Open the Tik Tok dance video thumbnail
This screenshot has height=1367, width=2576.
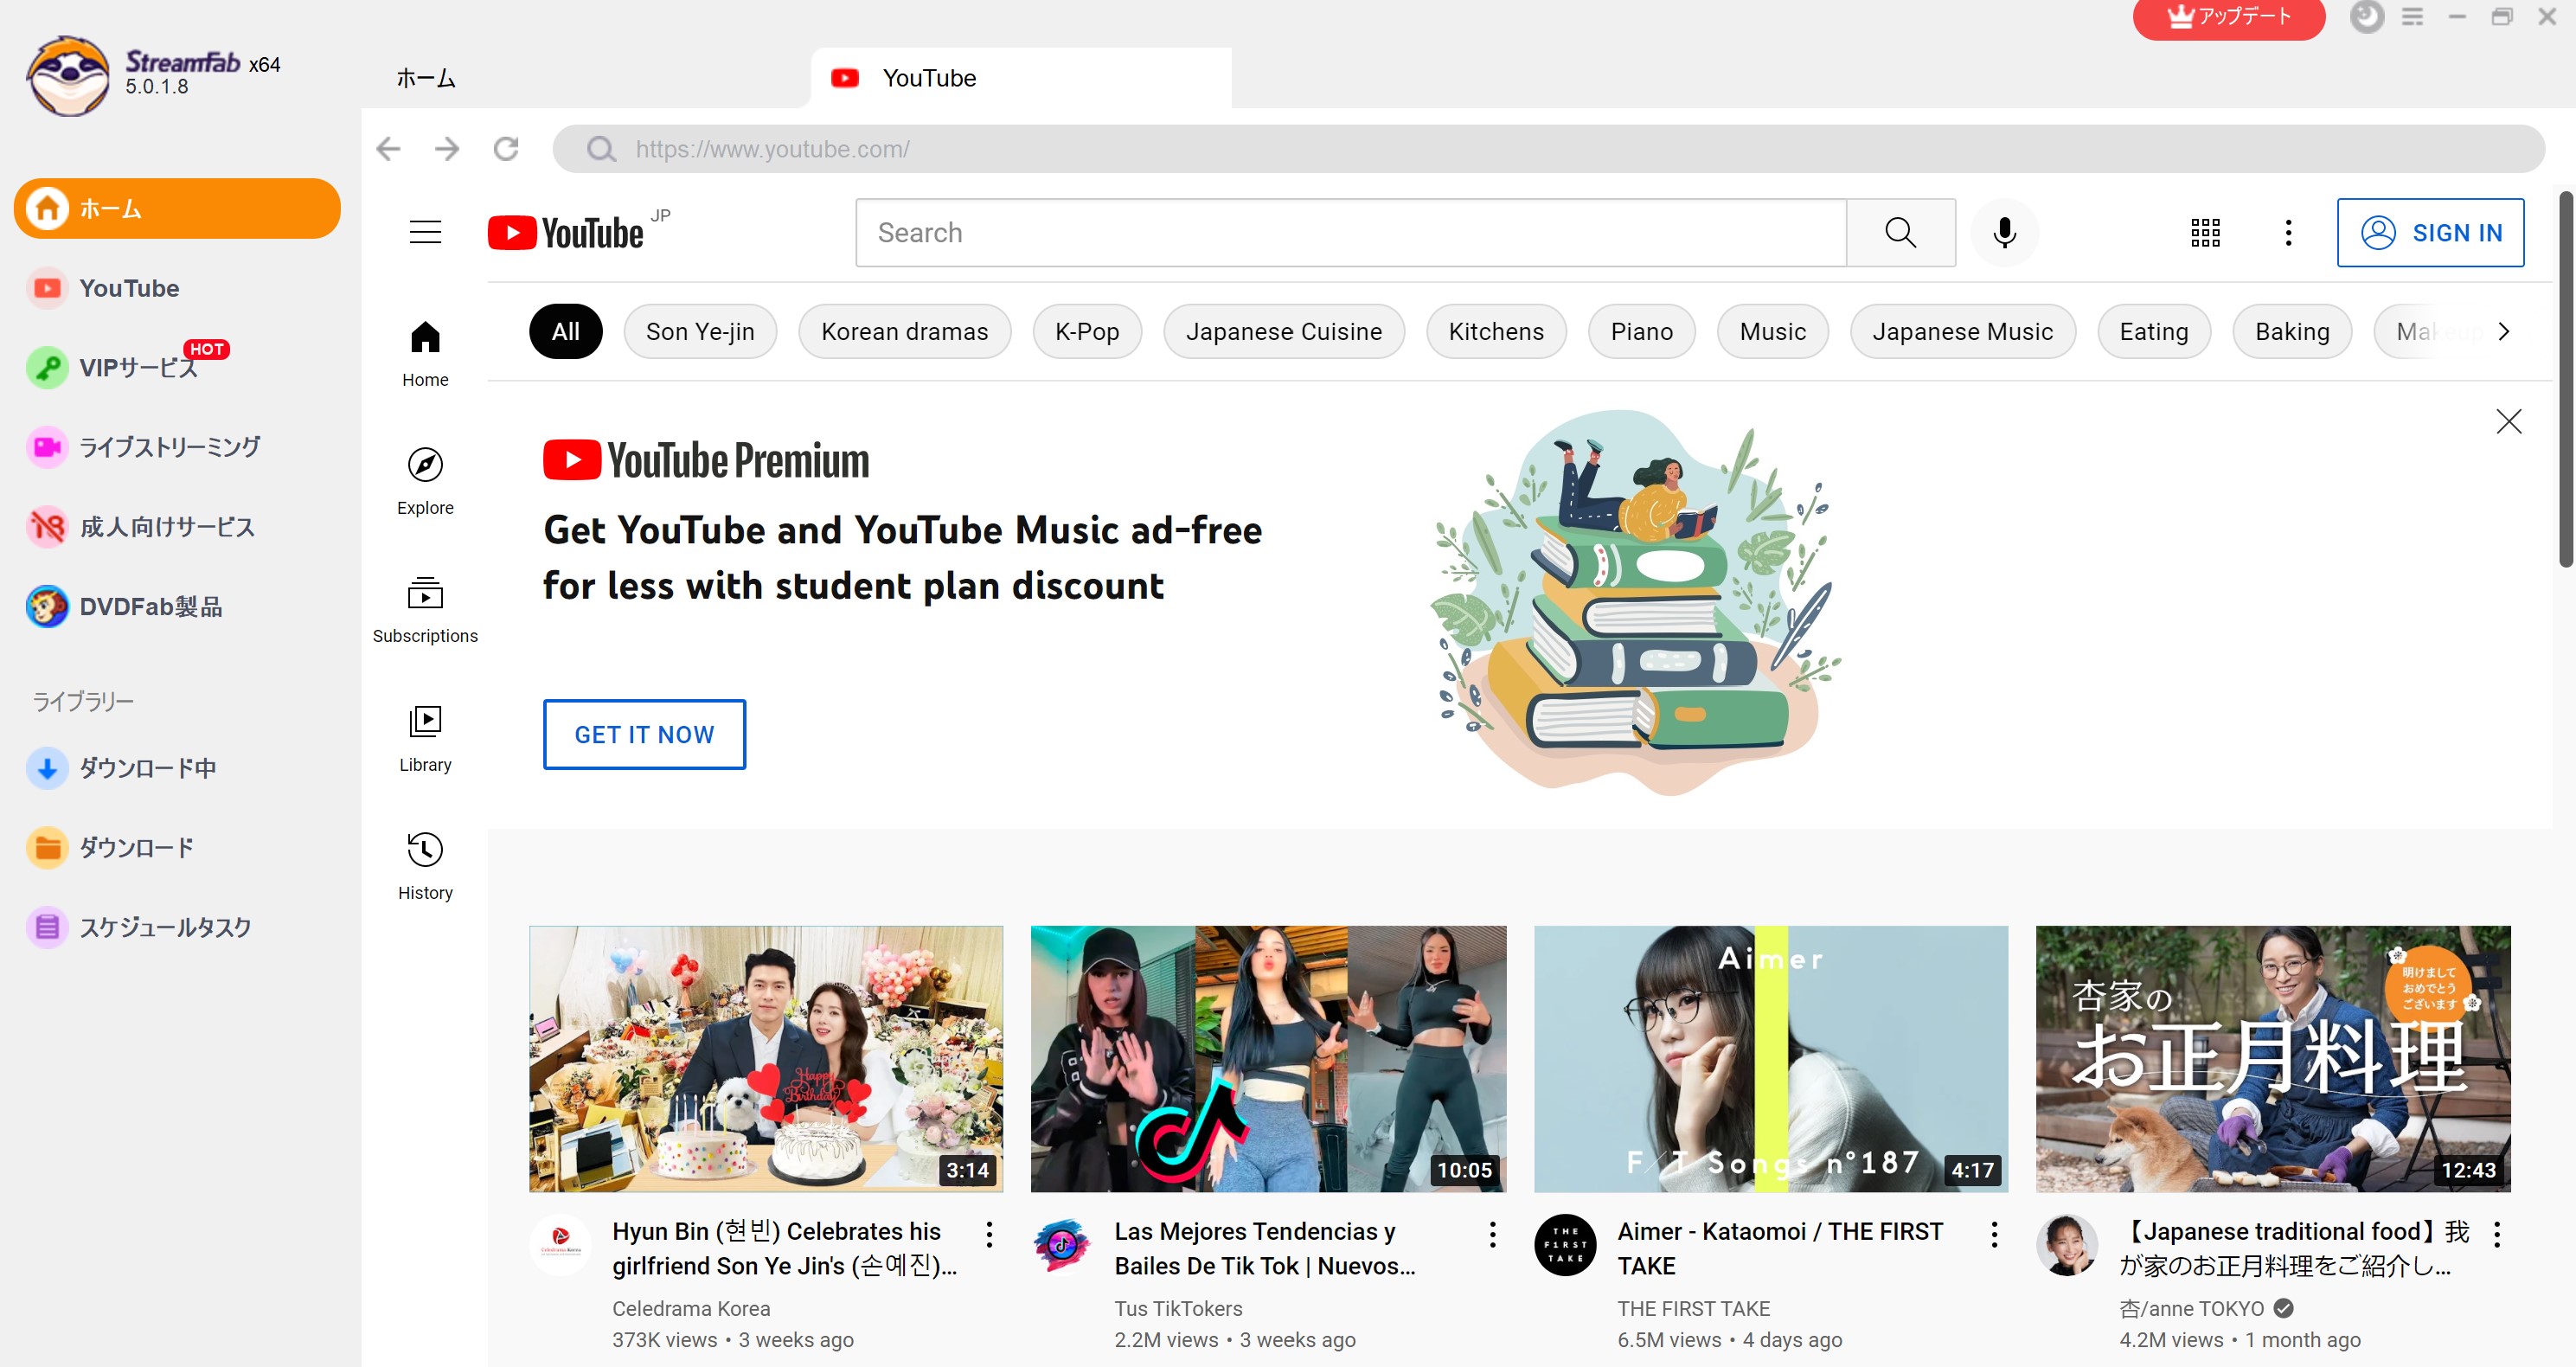[x=1268, y=1058]
